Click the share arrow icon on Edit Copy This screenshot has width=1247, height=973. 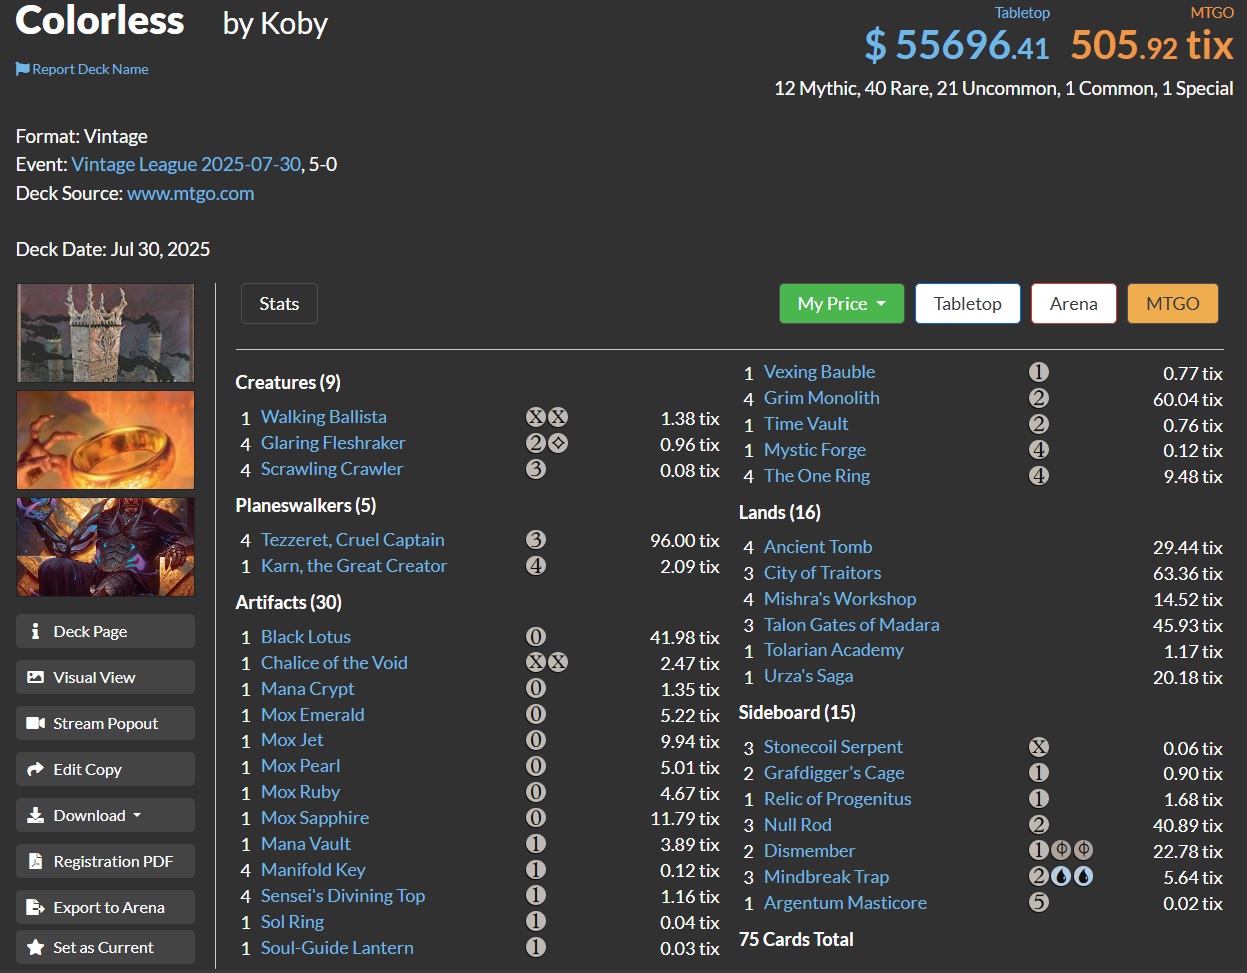pyautogui.click(x=36, y=770)
